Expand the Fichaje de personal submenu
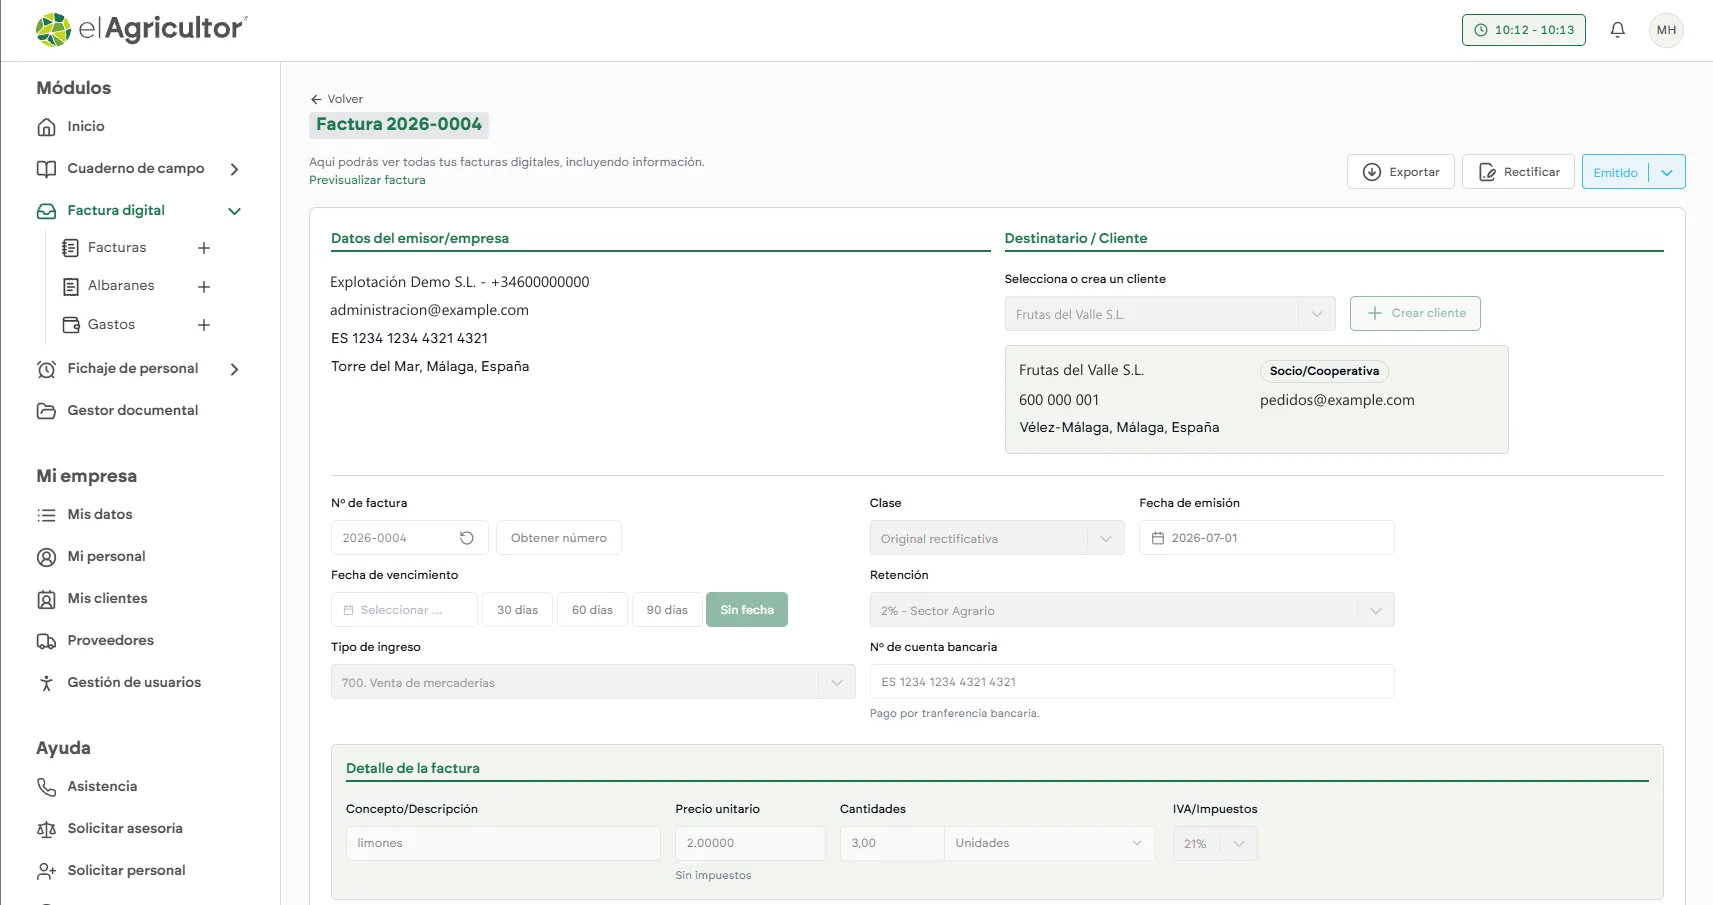The image size is (1713, 905). (234, 369)
